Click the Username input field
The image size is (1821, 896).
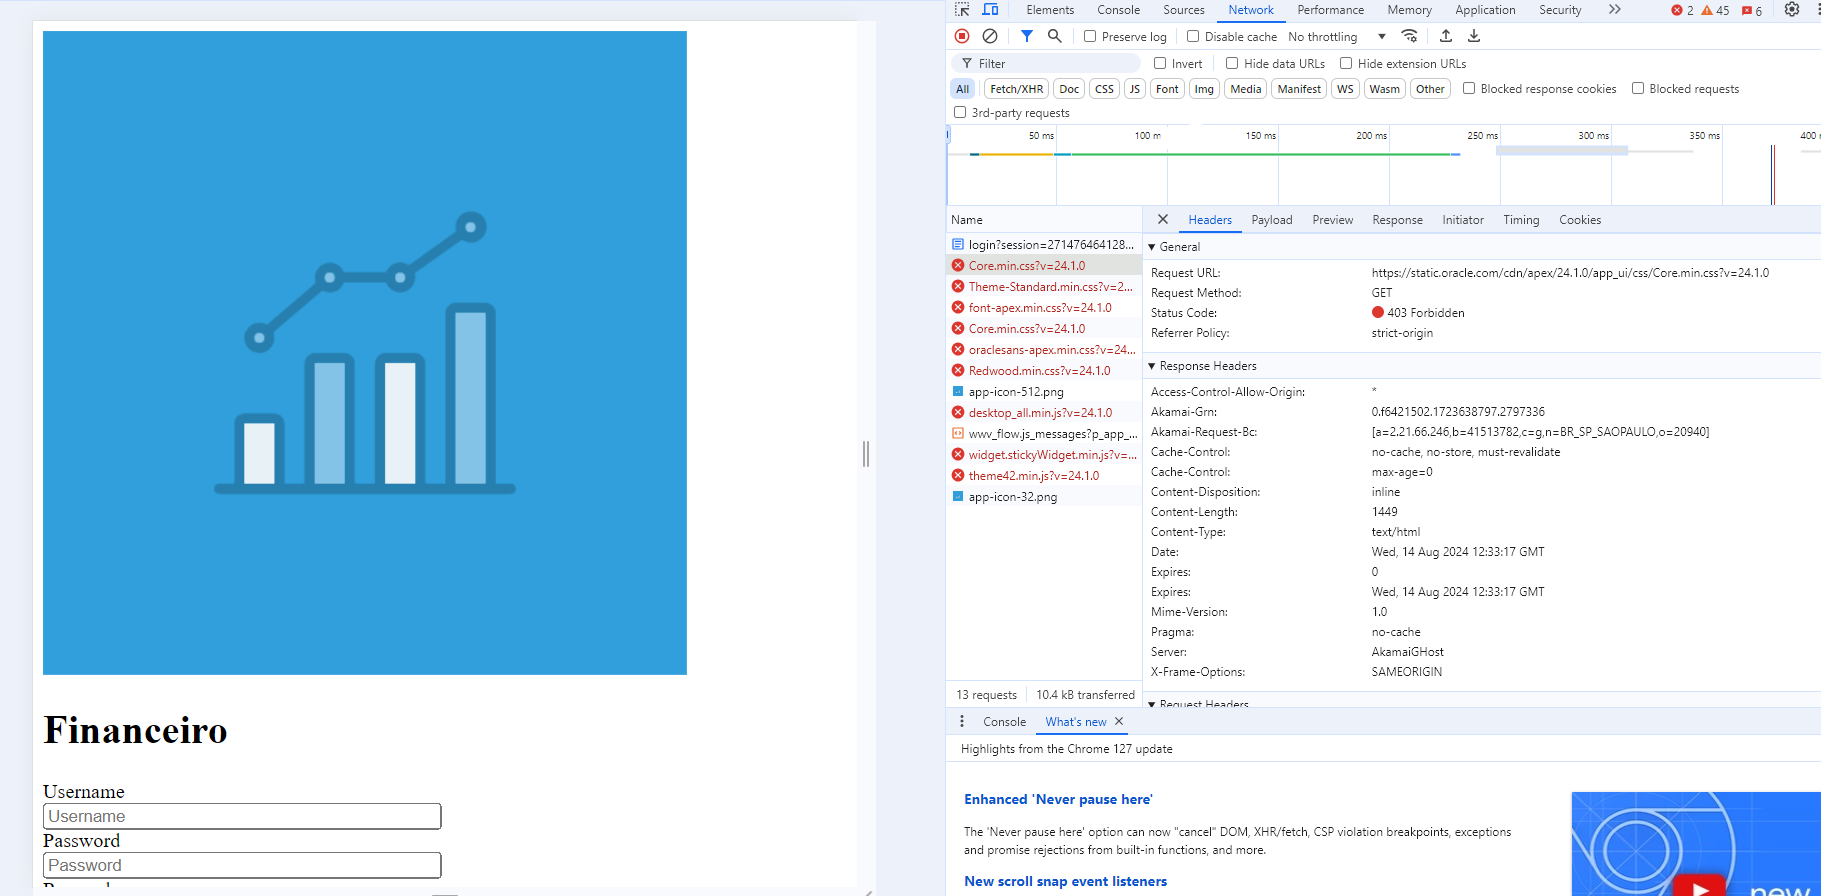(242, 817)
